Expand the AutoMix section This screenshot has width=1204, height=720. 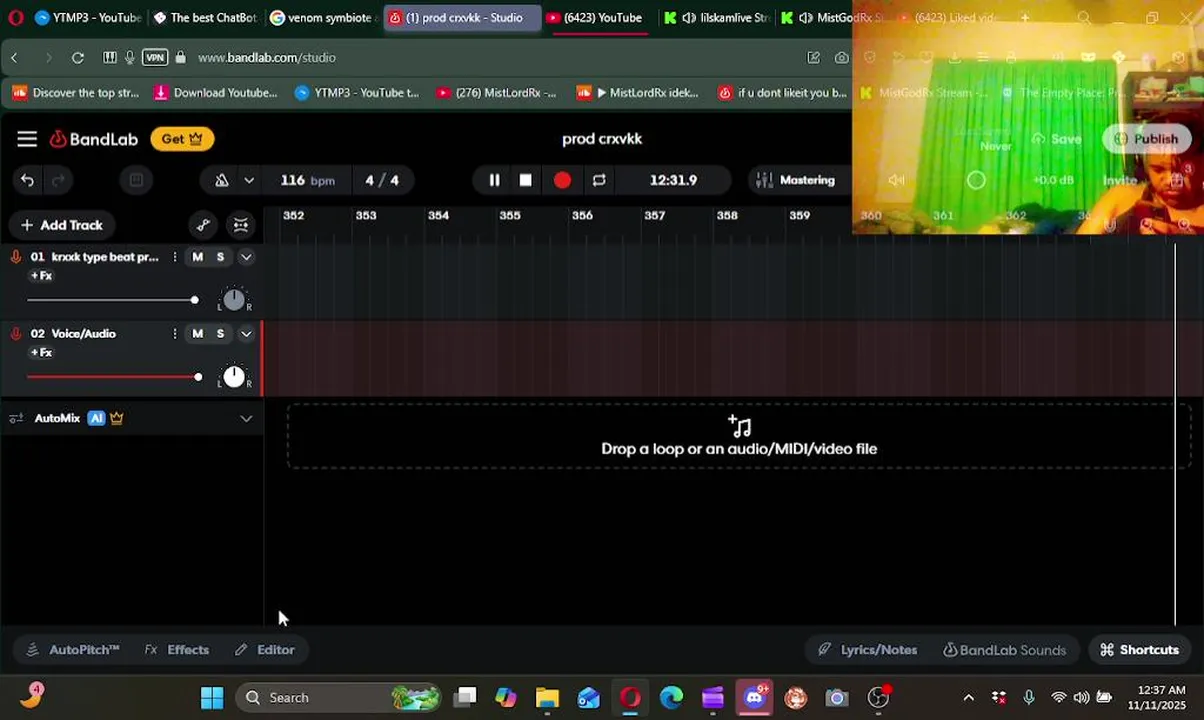point(246,418)
